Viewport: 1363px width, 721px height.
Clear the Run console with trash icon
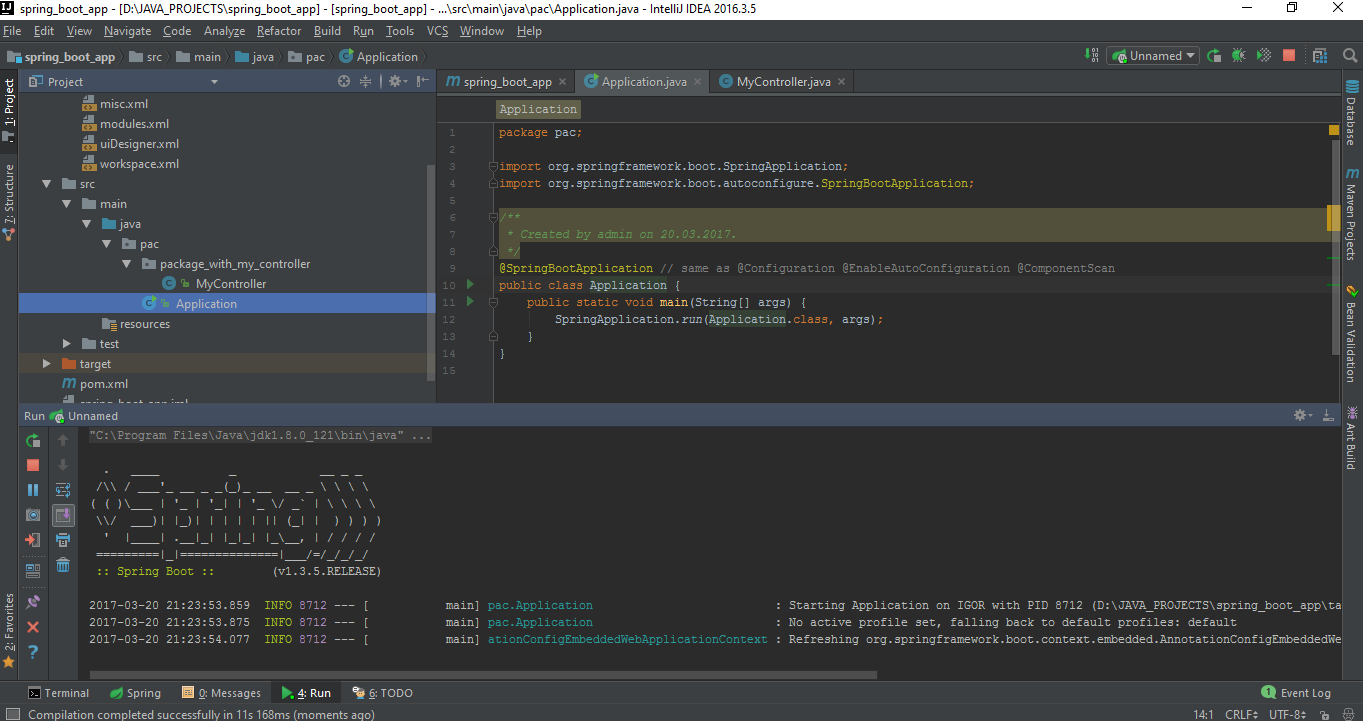(62, 564)
